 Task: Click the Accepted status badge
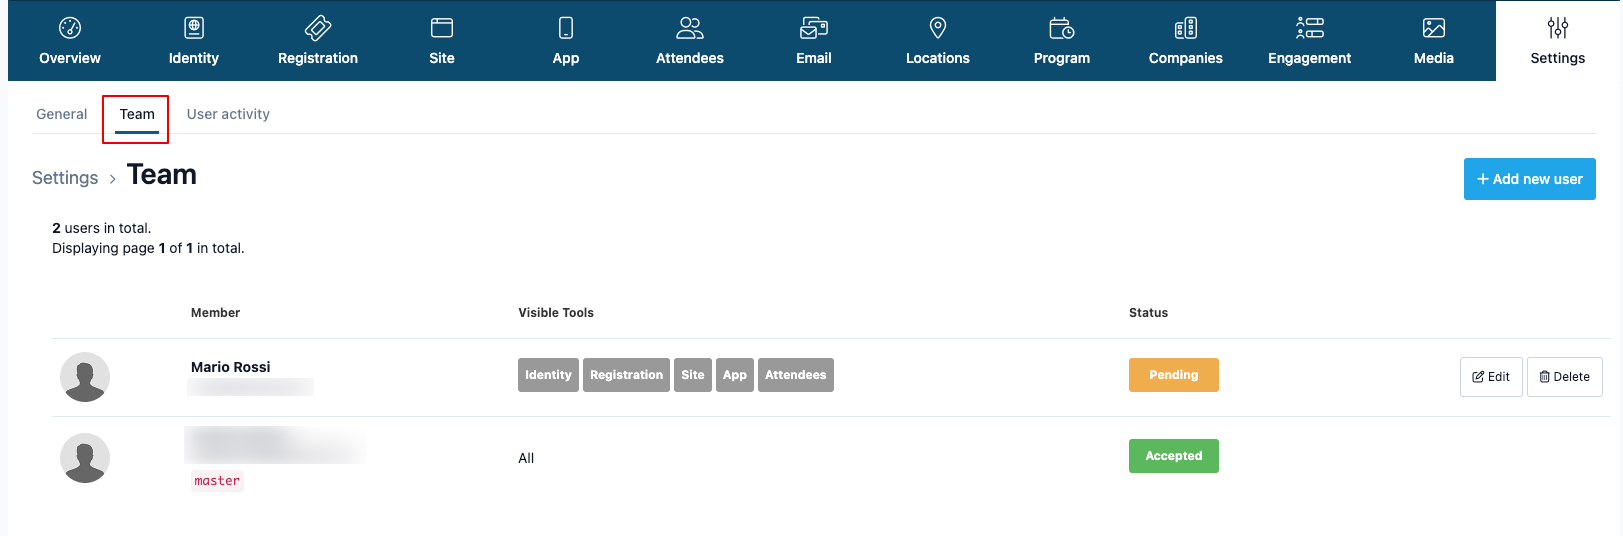pos(1174,456)
